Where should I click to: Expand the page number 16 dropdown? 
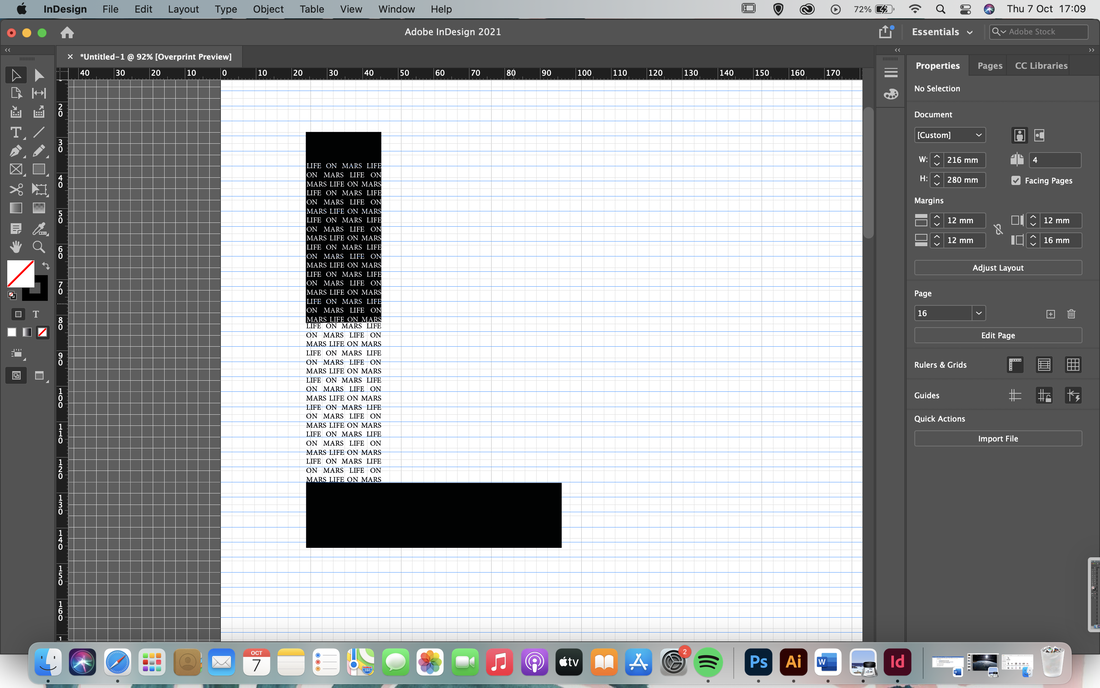point(978,313)
